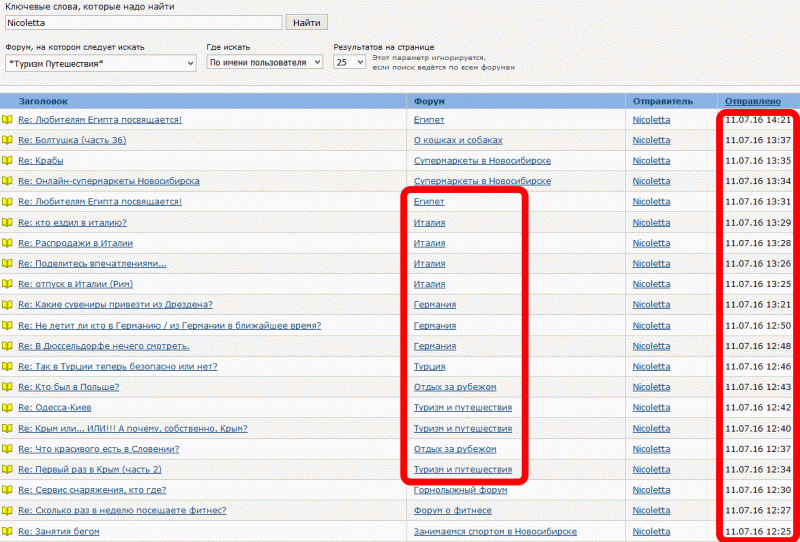Click the book icon beside 'Re: Одесса-Киев'

coord(8,408)
